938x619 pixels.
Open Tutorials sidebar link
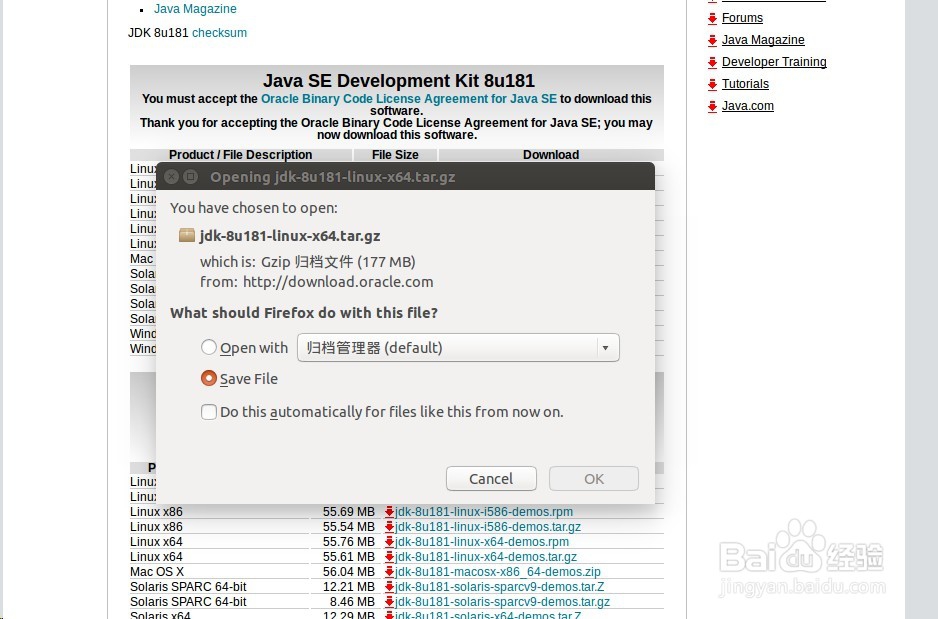coord(745,84)
